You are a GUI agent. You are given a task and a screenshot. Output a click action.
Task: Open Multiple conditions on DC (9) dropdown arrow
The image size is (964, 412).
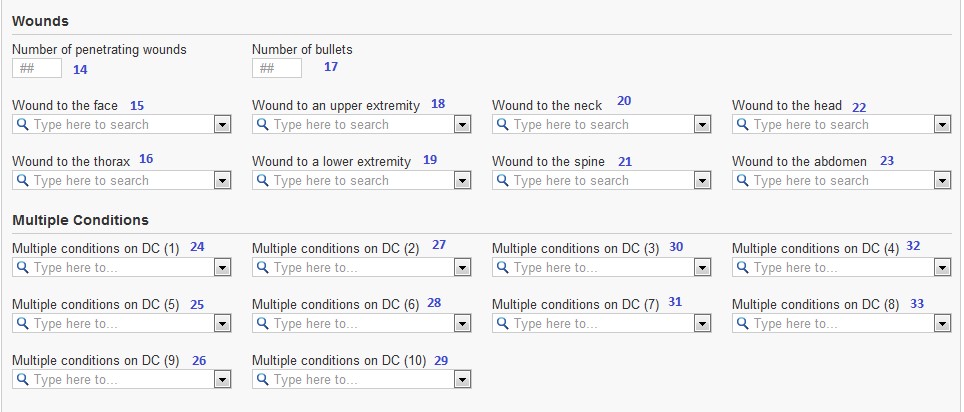[x=222, y=380]
